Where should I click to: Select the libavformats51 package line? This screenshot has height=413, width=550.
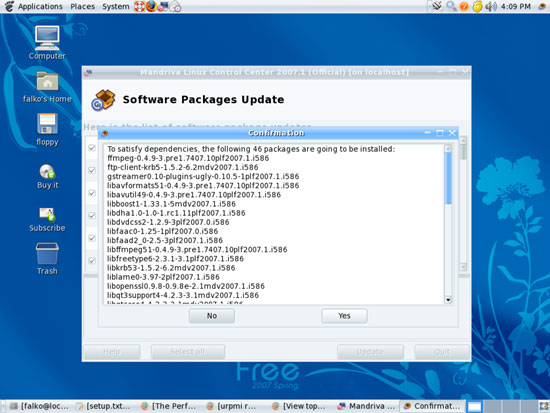click(x=203, y=186)
